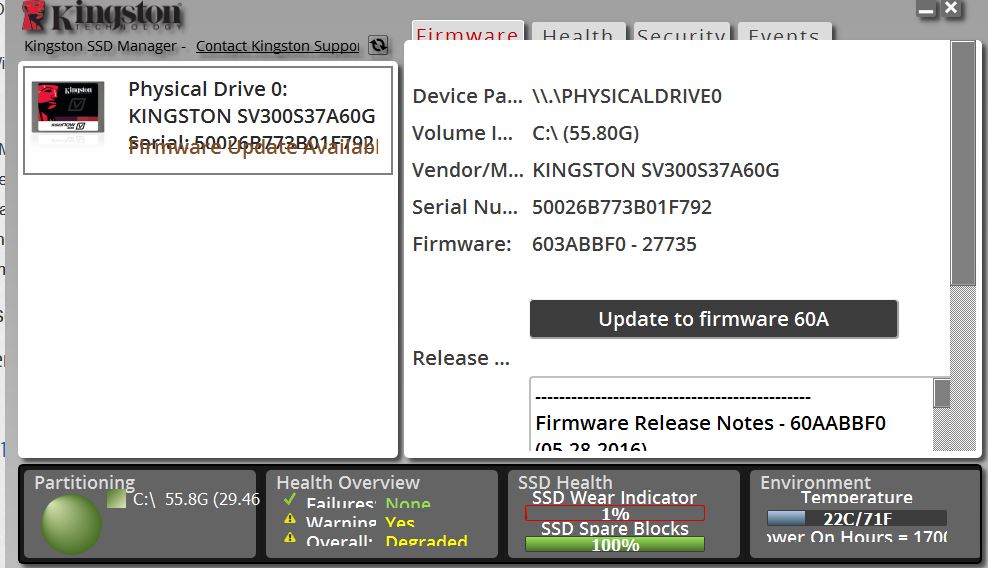The height and width of the screenshot is (568, 988).
Task: Click the green partition pie chart
Action: click(71, 525)
